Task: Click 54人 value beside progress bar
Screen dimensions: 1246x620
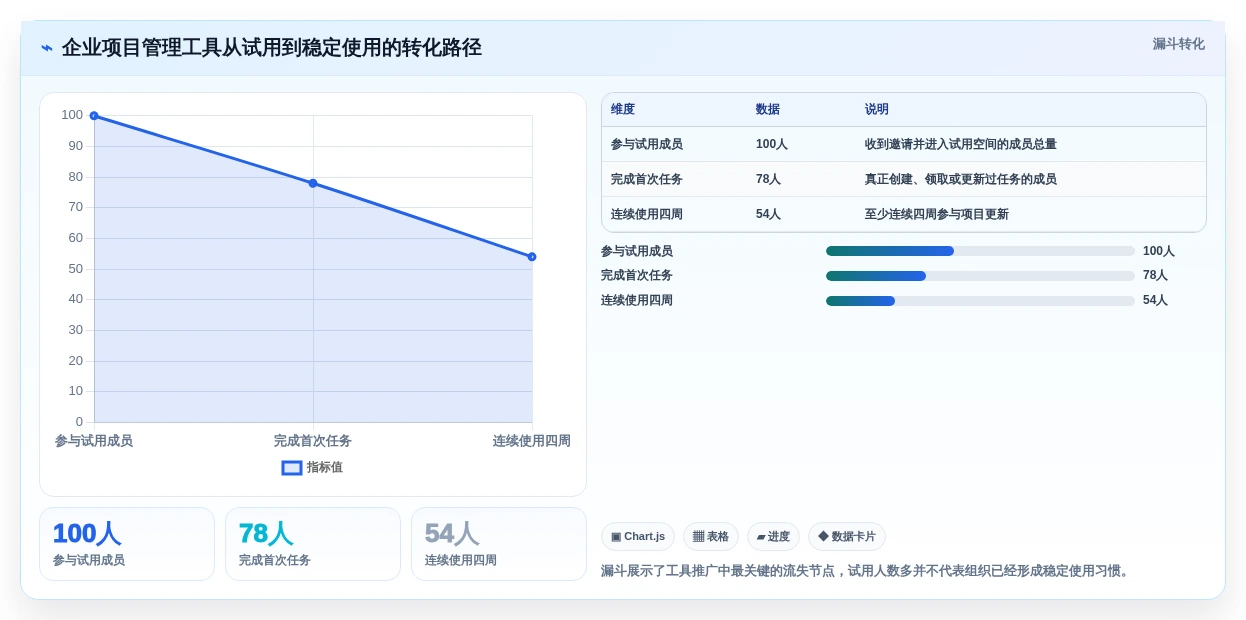Action: pos(1155,300)
